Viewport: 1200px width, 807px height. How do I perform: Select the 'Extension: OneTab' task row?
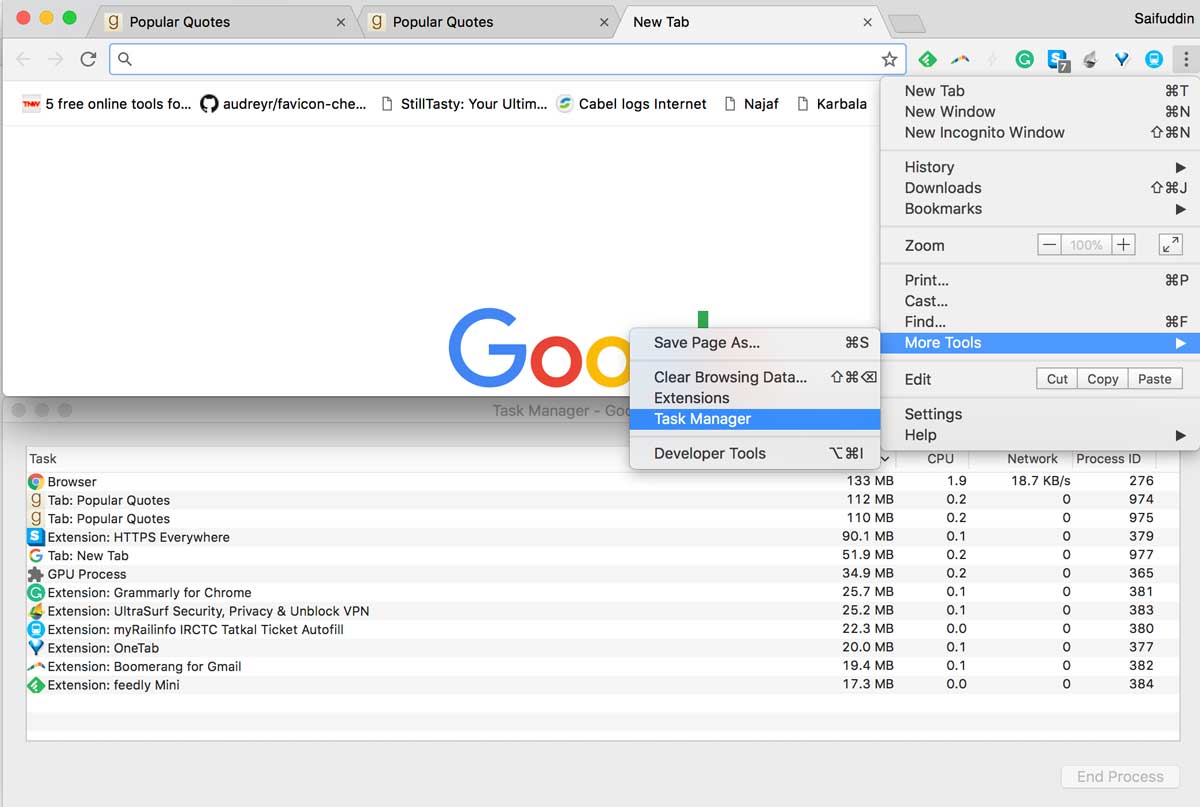(x=603, y=648)
